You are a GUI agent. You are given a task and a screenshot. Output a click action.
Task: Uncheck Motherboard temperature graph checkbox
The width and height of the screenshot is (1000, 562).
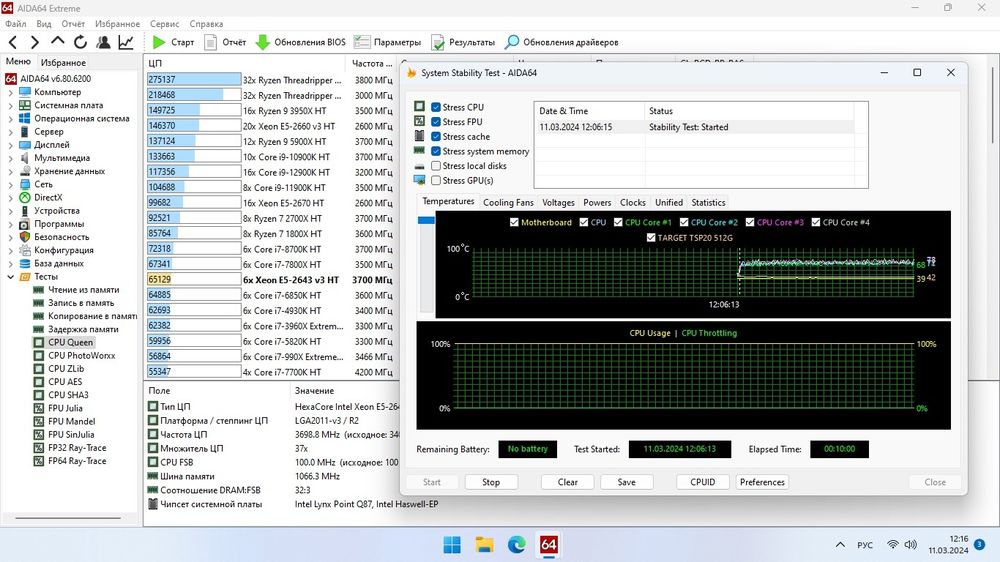(514, 222)
